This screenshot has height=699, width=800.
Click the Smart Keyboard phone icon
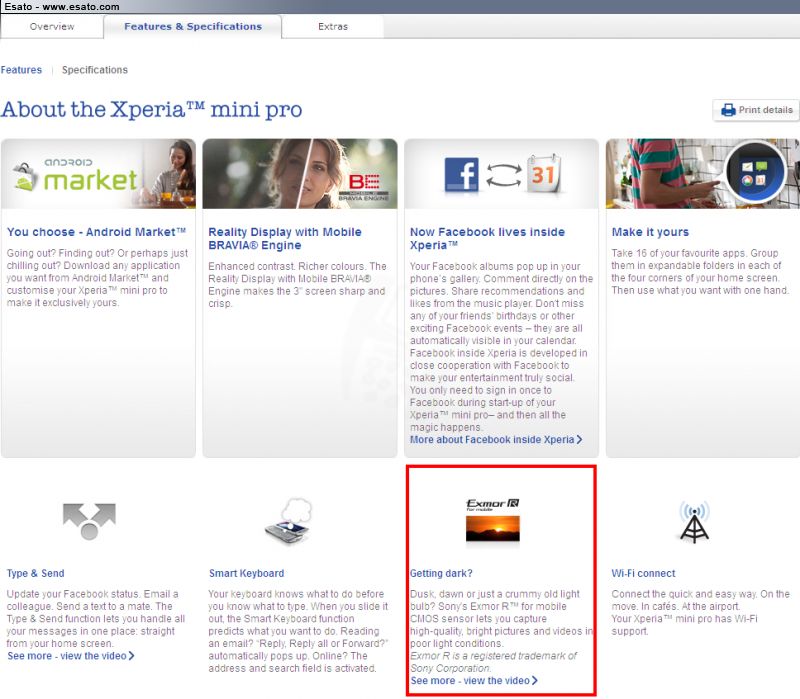pos(289,521)
